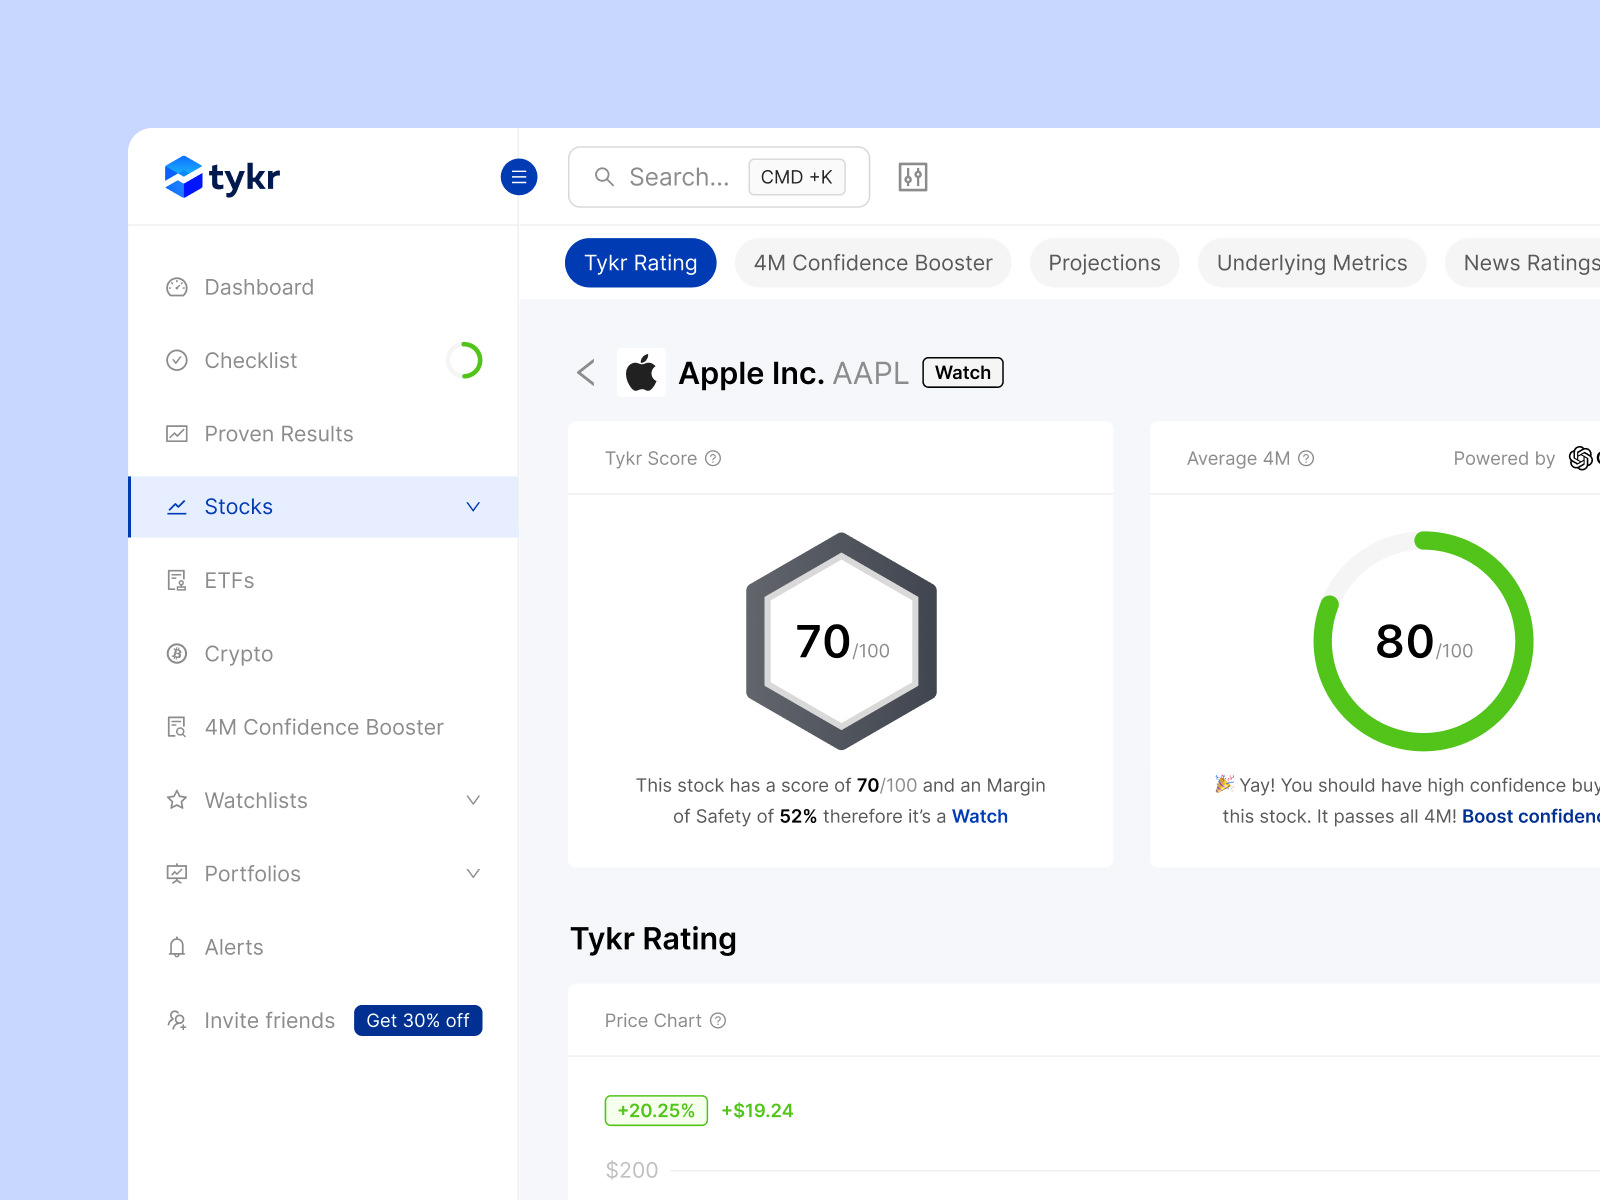The image size is (1600, 1200).
Task: Click the Boost confidence link
Action: tap(1531, 816)
